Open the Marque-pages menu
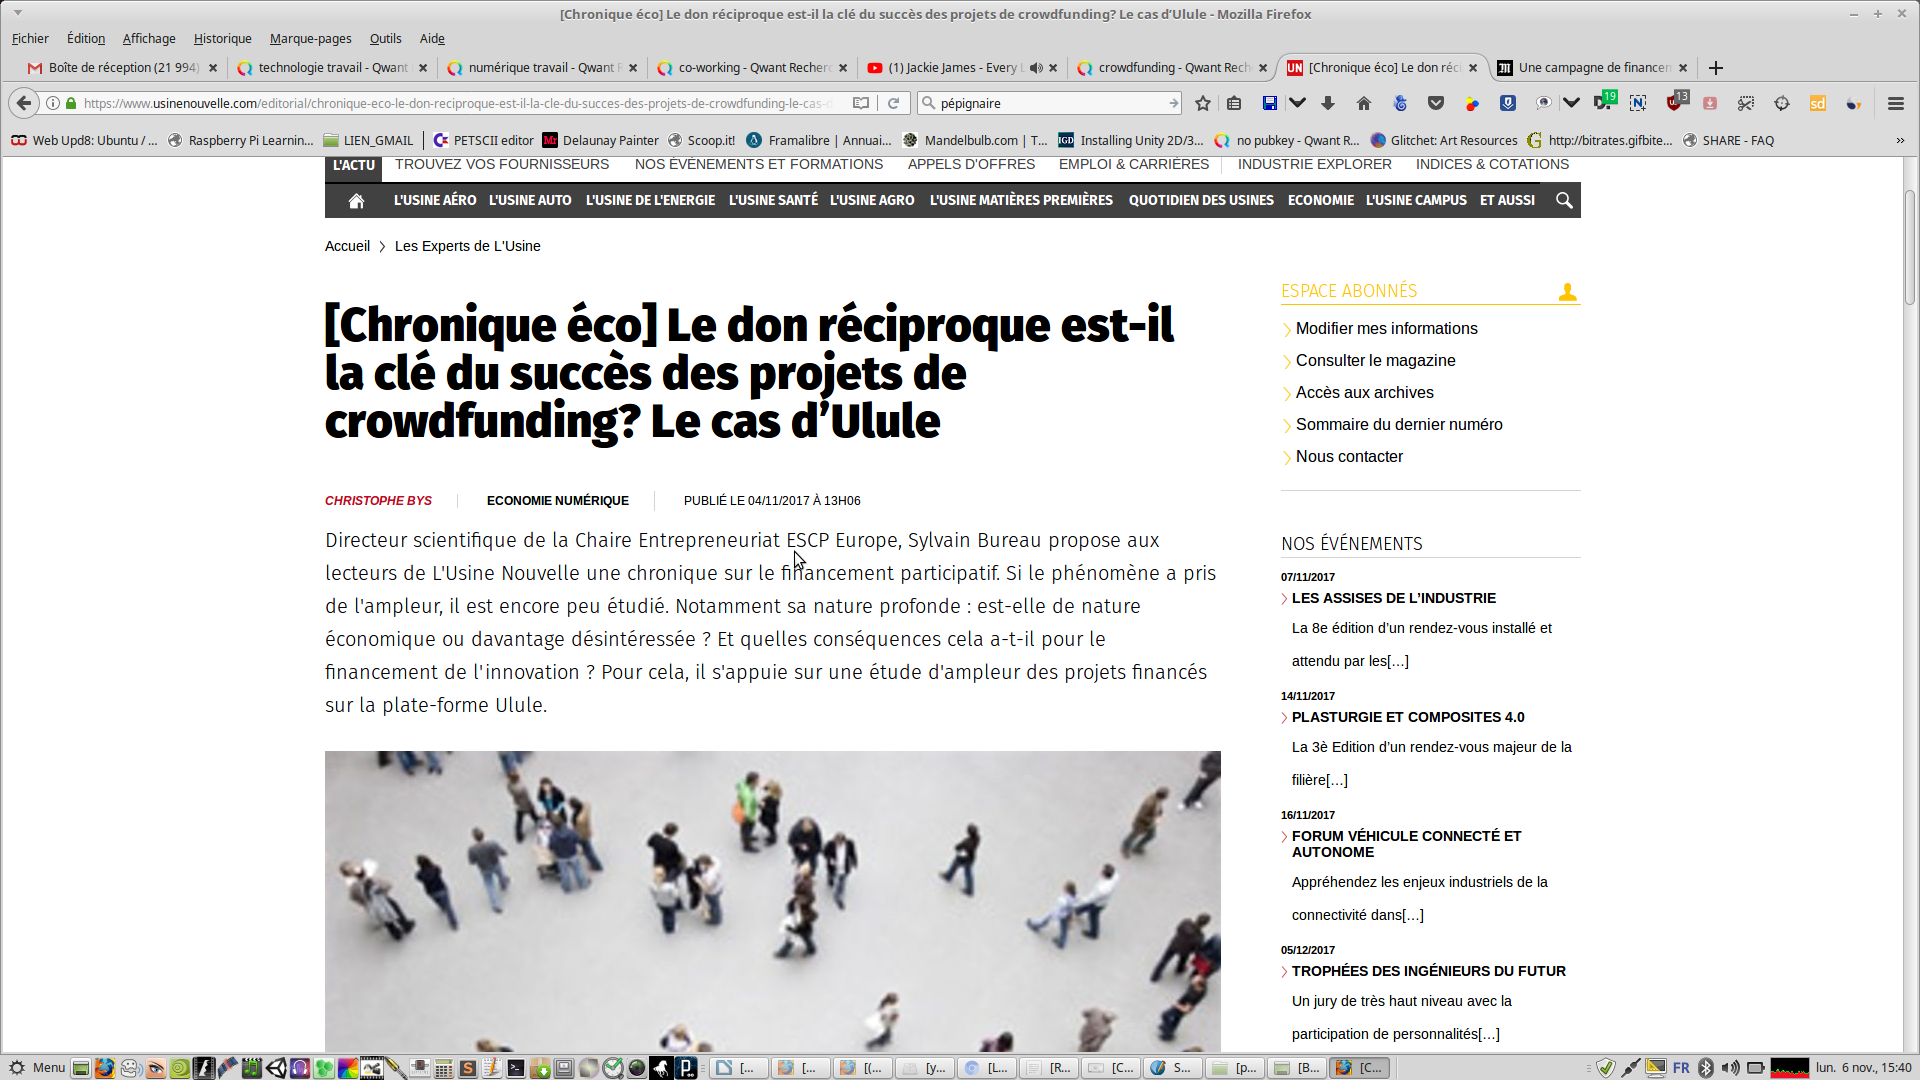 310,39
